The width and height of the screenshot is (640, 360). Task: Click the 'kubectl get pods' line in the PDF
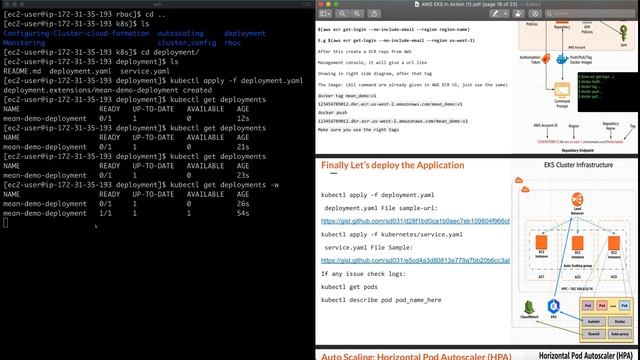click(x=349, y=287)
